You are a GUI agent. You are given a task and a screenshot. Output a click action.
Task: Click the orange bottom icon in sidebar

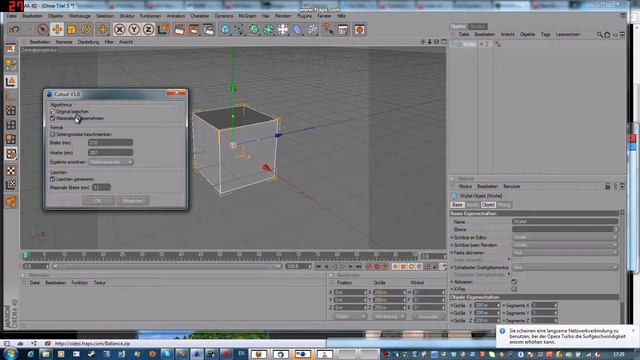(11, 202)
